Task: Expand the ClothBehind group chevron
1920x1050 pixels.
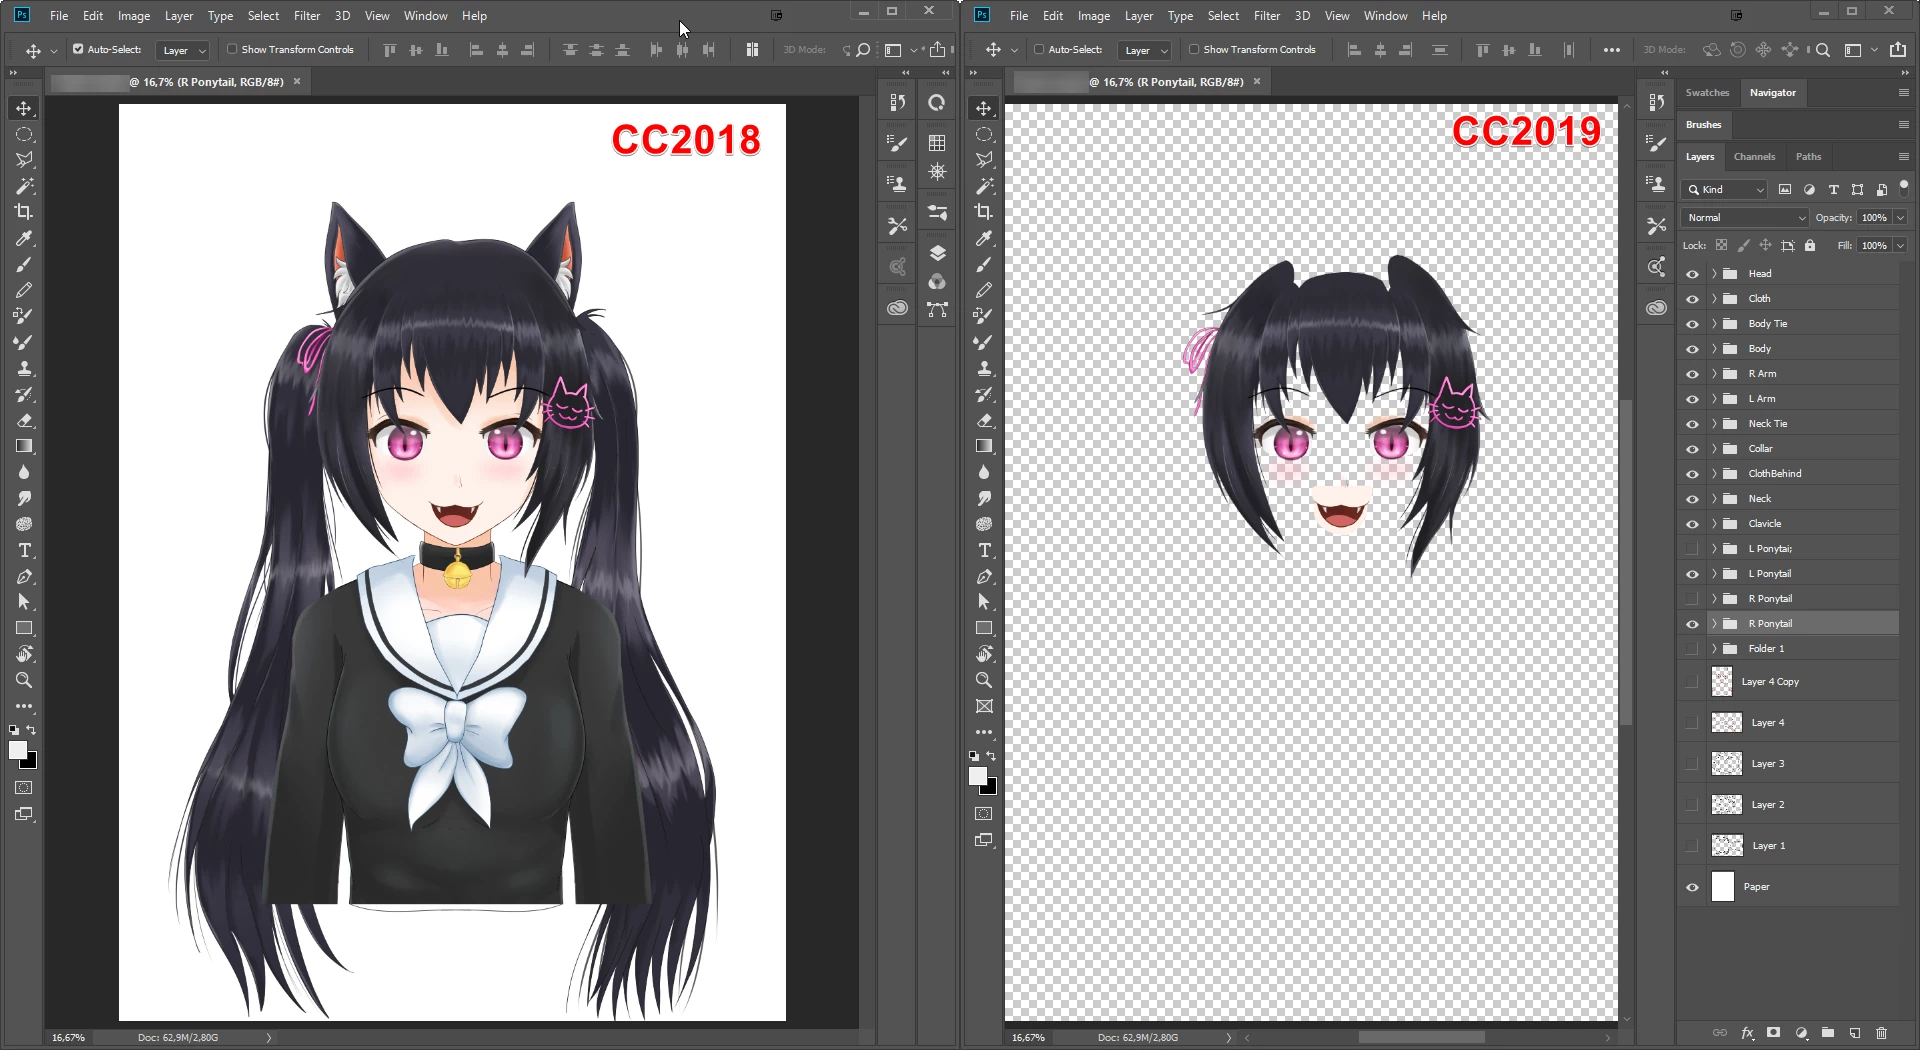Action: (x=1714, y=474)
